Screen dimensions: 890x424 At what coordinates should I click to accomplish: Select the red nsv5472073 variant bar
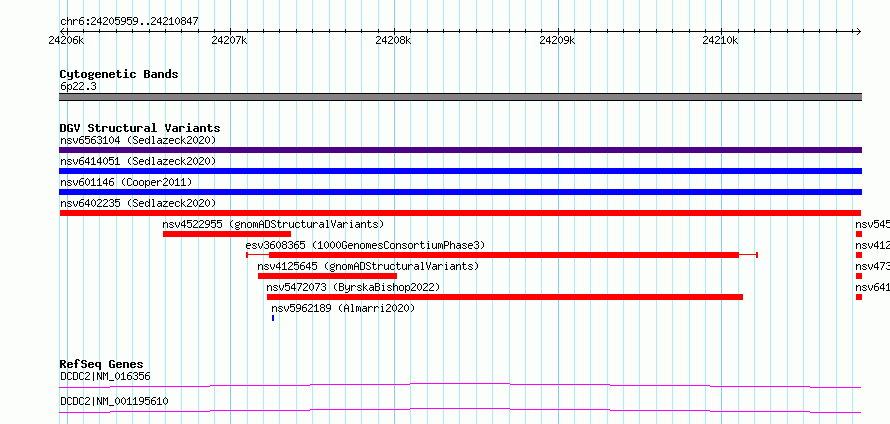click(505, 297)
